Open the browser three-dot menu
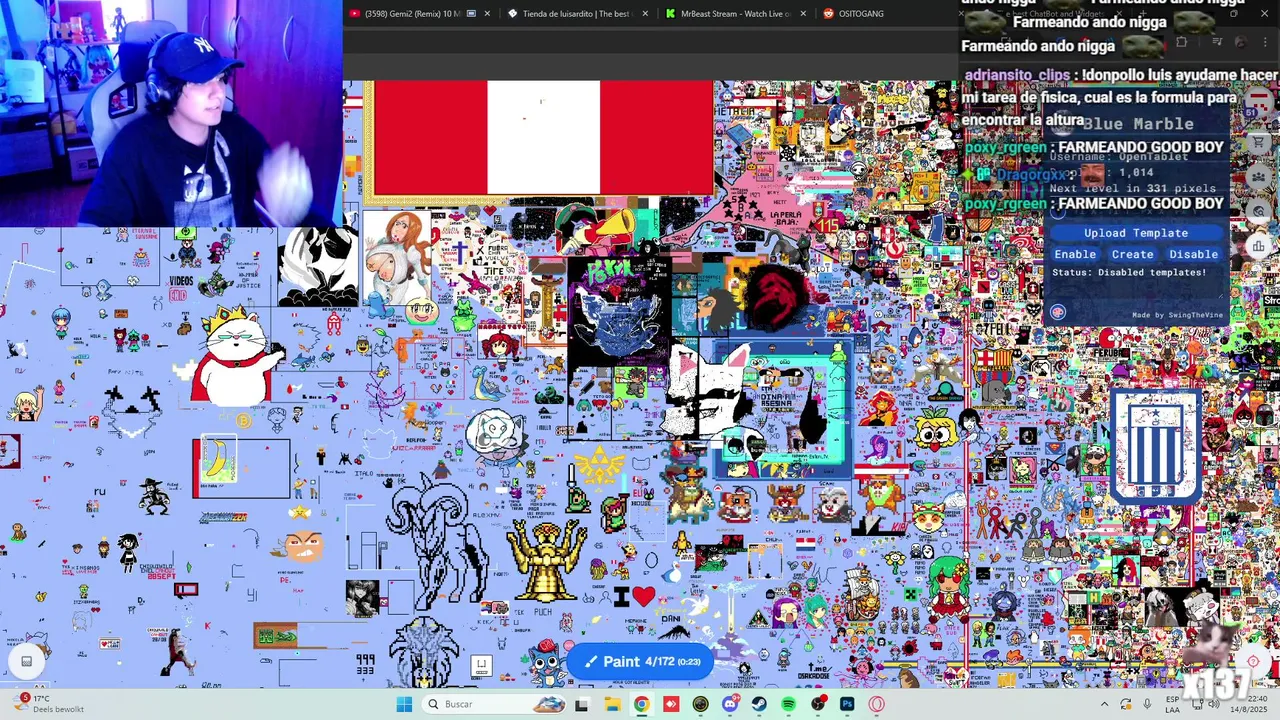 click(1266, 42)
